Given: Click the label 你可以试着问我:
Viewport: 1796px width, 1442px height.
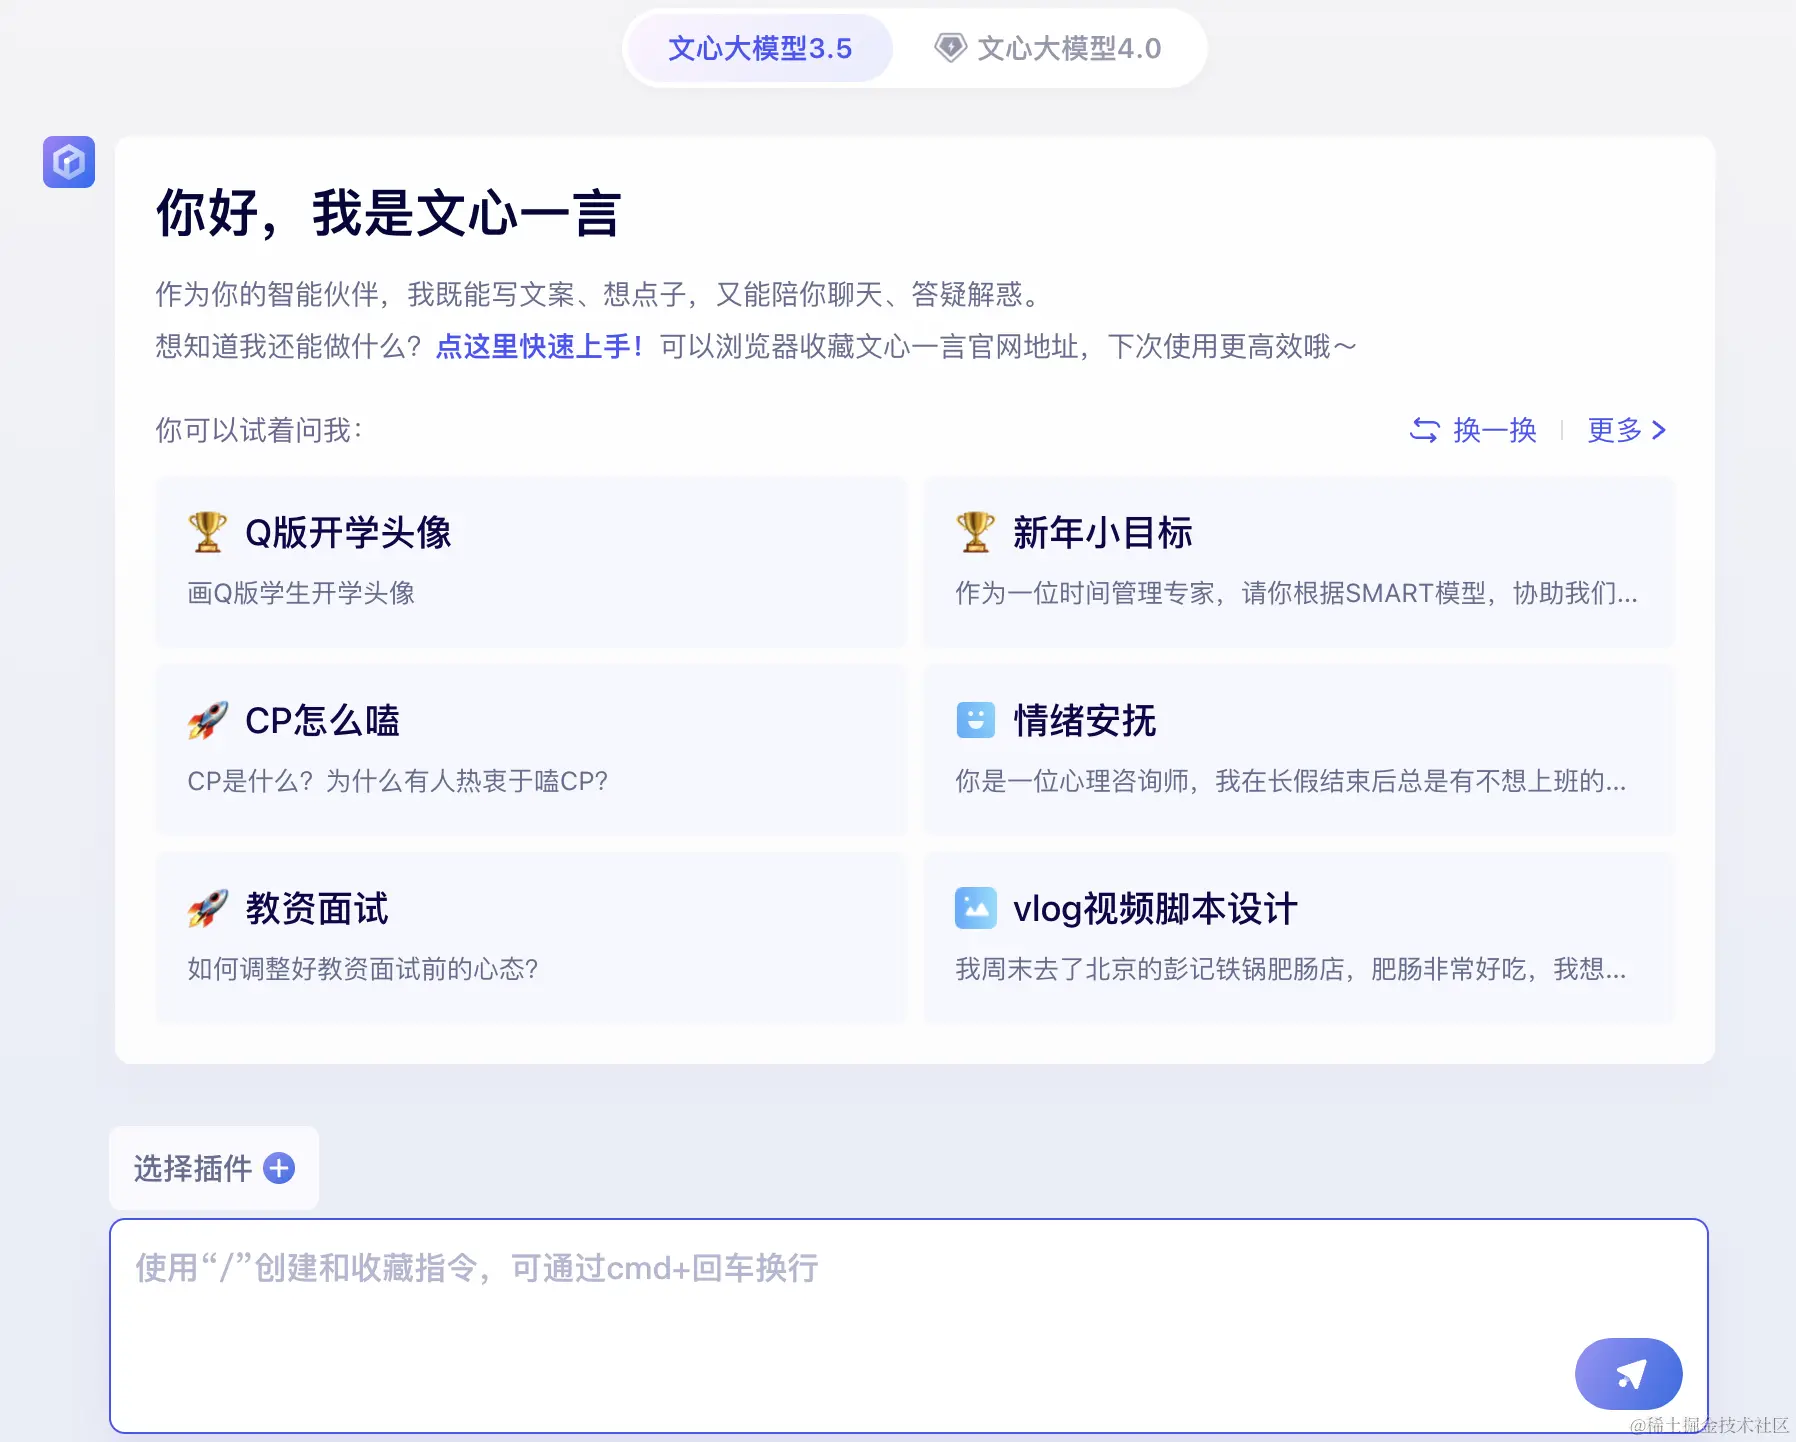Looking at the screenshot, I should tap(259, 430).
